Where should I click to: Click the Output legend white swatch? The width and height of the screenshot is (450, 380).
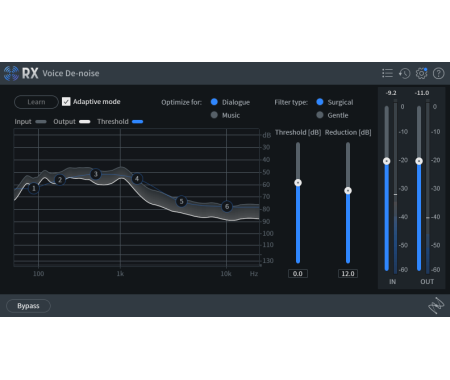point(85,122)
